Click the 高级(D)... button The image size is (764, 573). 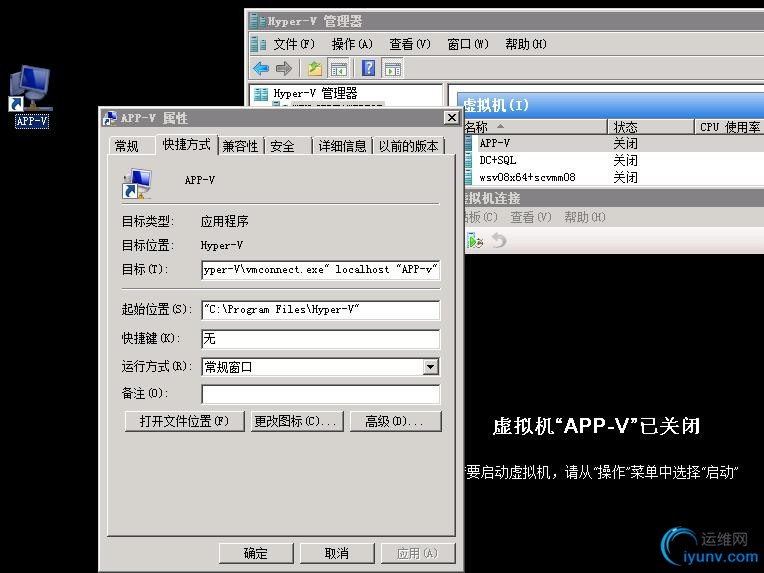396,421
